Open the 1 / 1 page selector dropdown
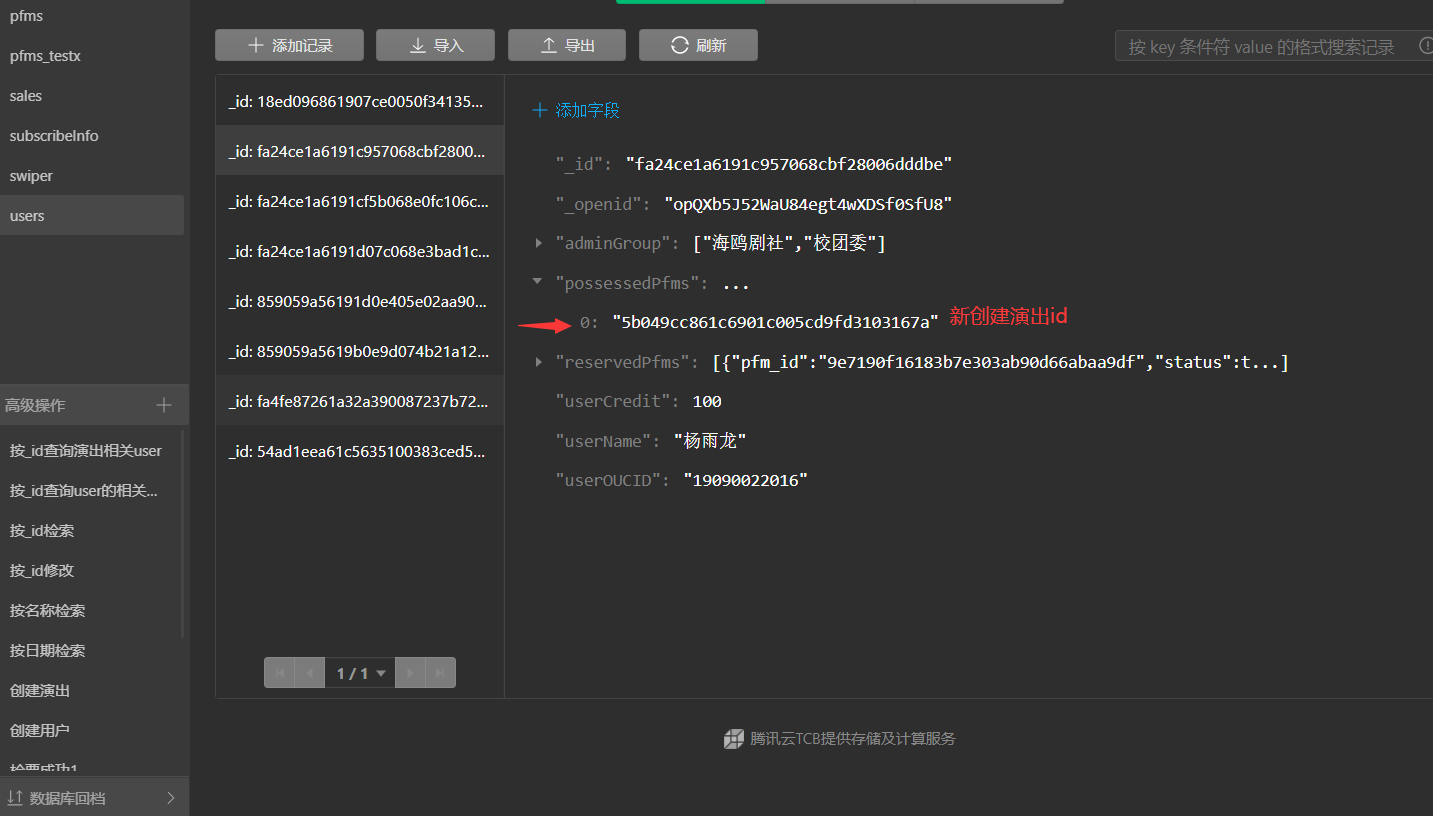The image size is (1433, 816). pyautogui.click(x=360, y=673)
